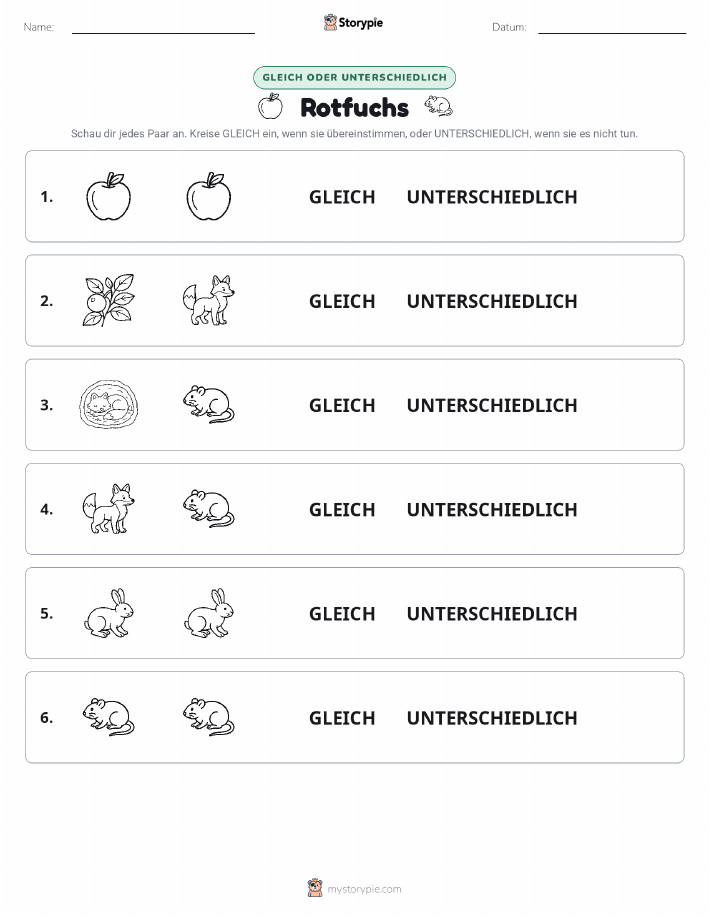Viewport: 709px width, 917px height.
Task: Click the mouse picture in row 4
Action: click(209, 509)
